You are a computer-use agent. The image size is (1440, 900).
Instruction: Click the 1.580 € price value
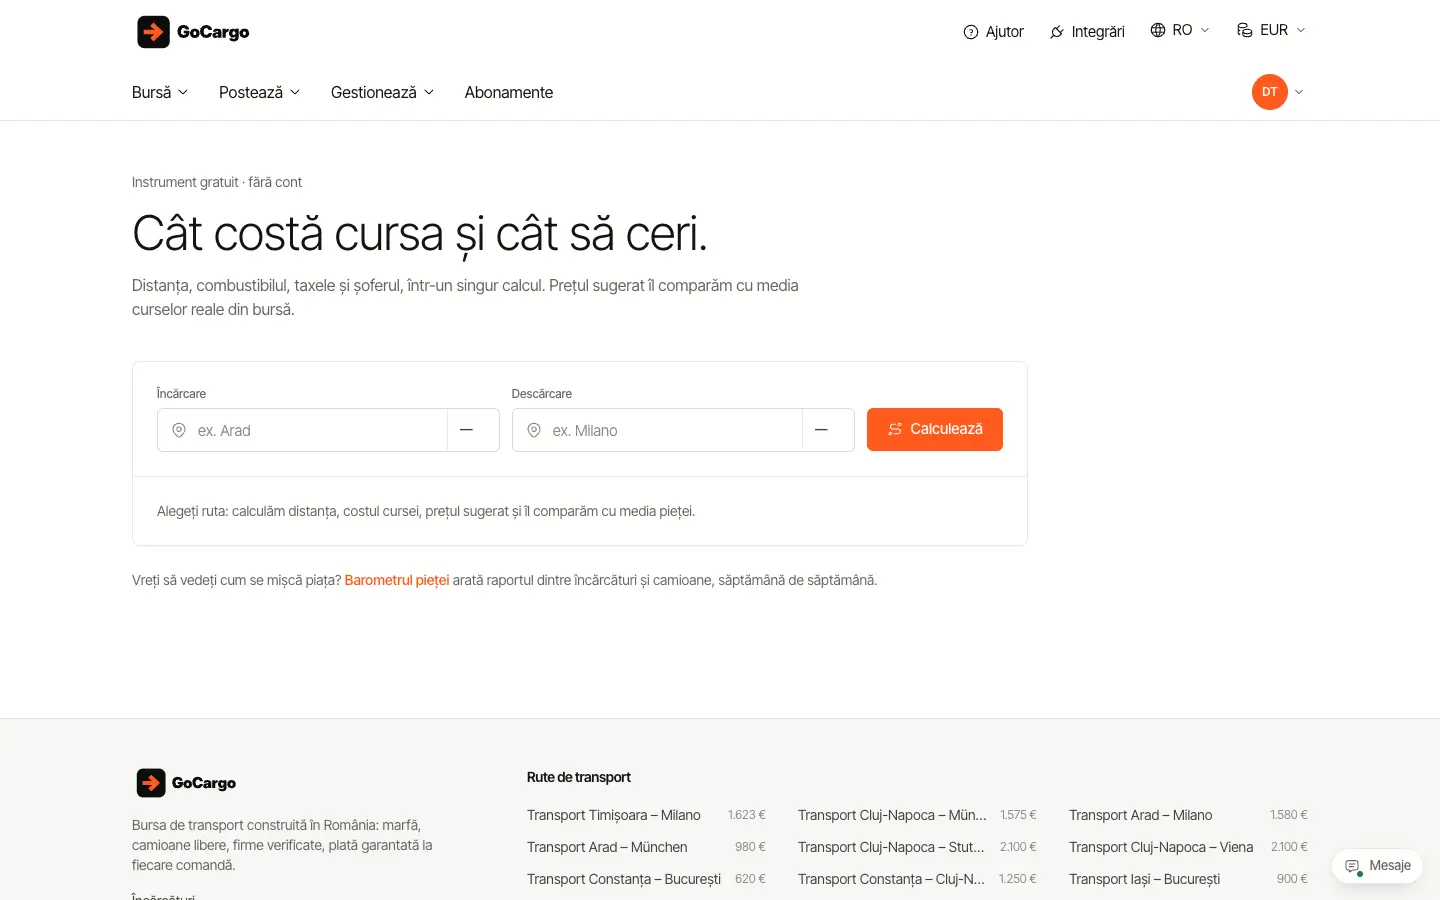click(1289, 815)
